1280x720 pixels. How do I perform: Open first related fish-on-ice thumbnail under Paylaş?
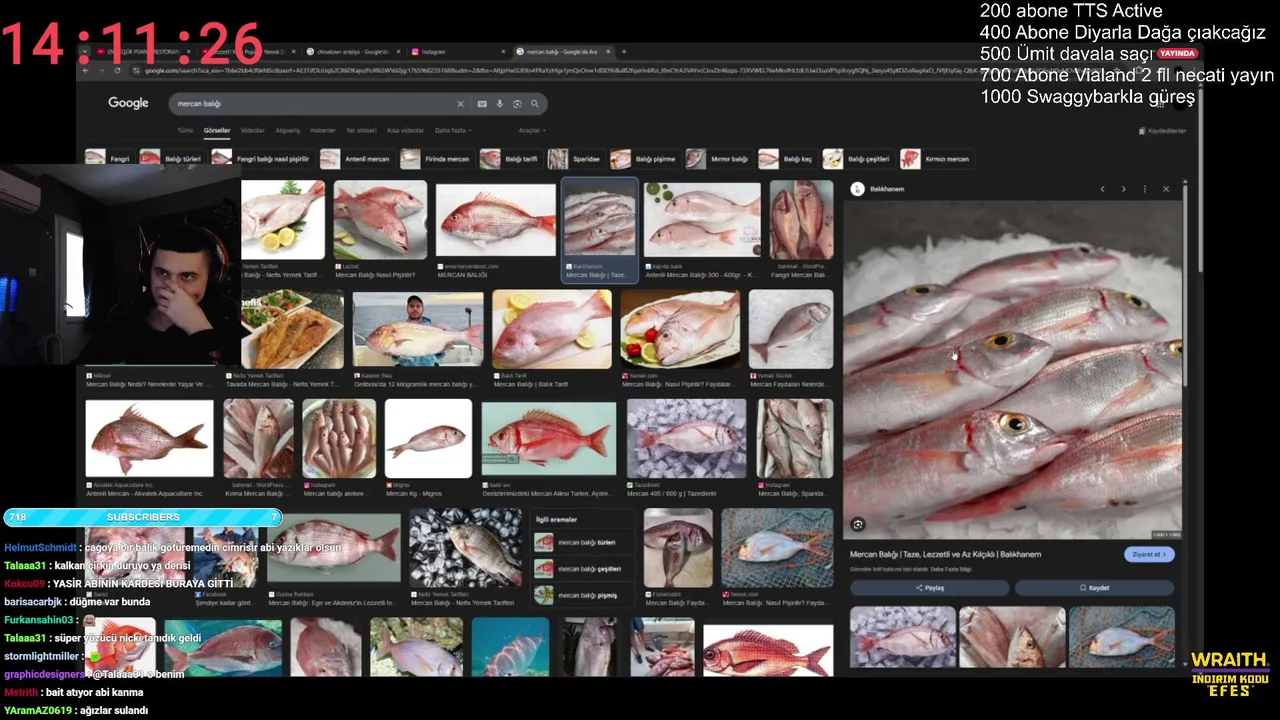pyautogui.click(x=902, y=637)
